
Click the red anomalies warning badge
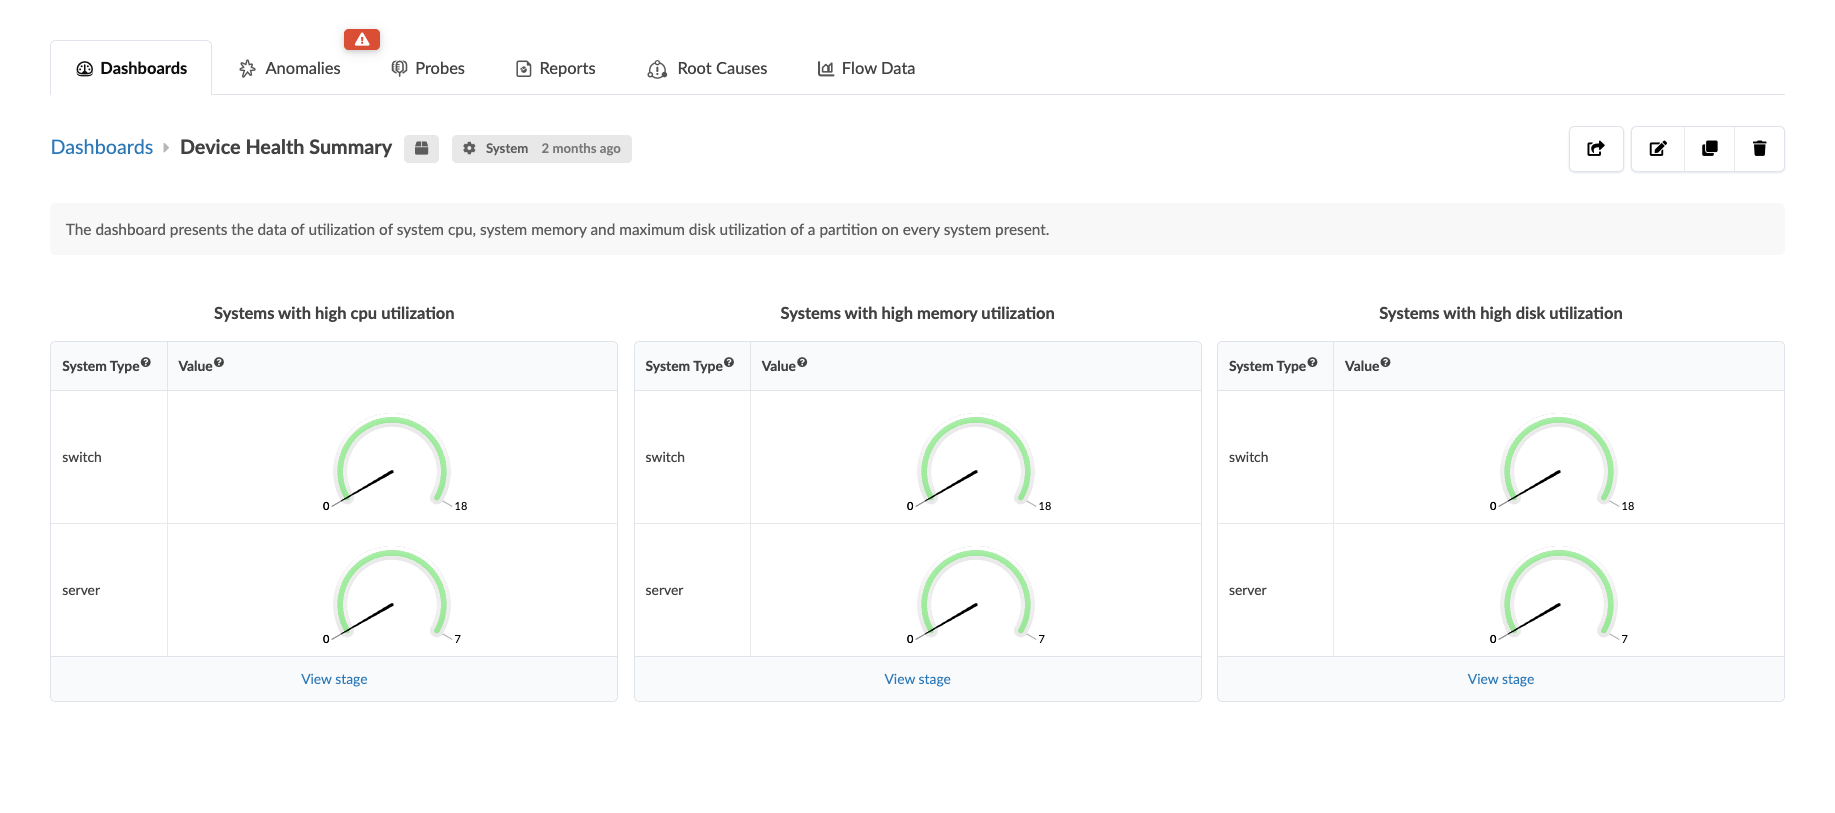point(362,39)
